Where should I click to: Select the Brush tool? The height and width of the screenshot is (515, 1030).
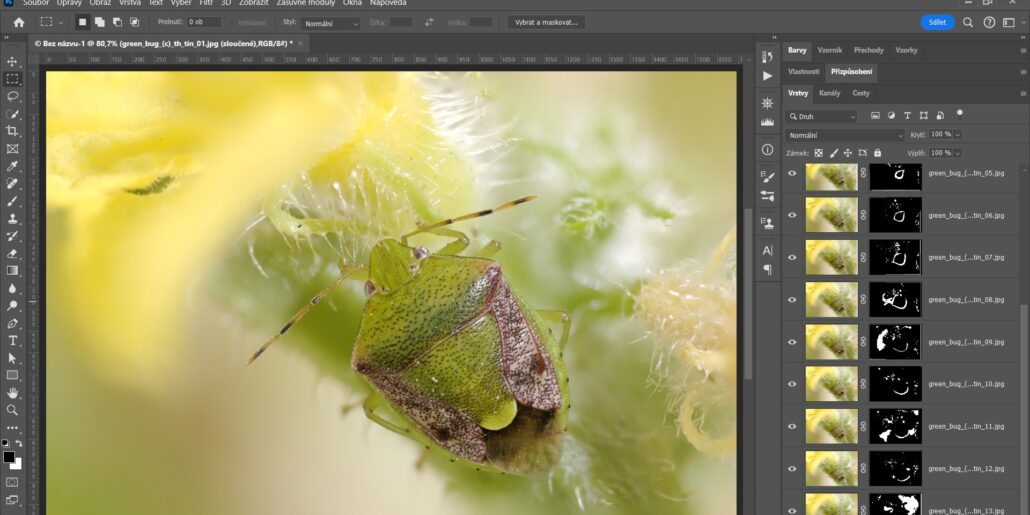tap(12, 201)
